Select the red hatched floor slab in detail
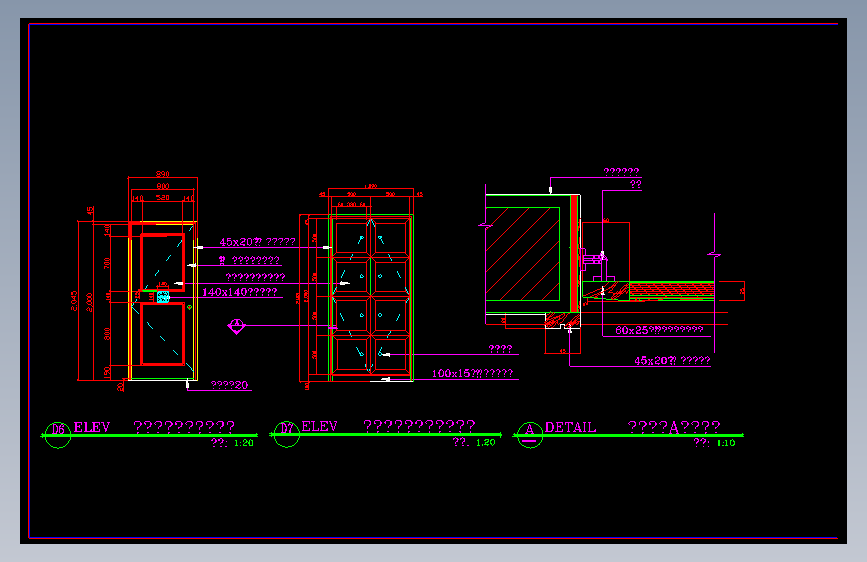 (x=672, y=289)
